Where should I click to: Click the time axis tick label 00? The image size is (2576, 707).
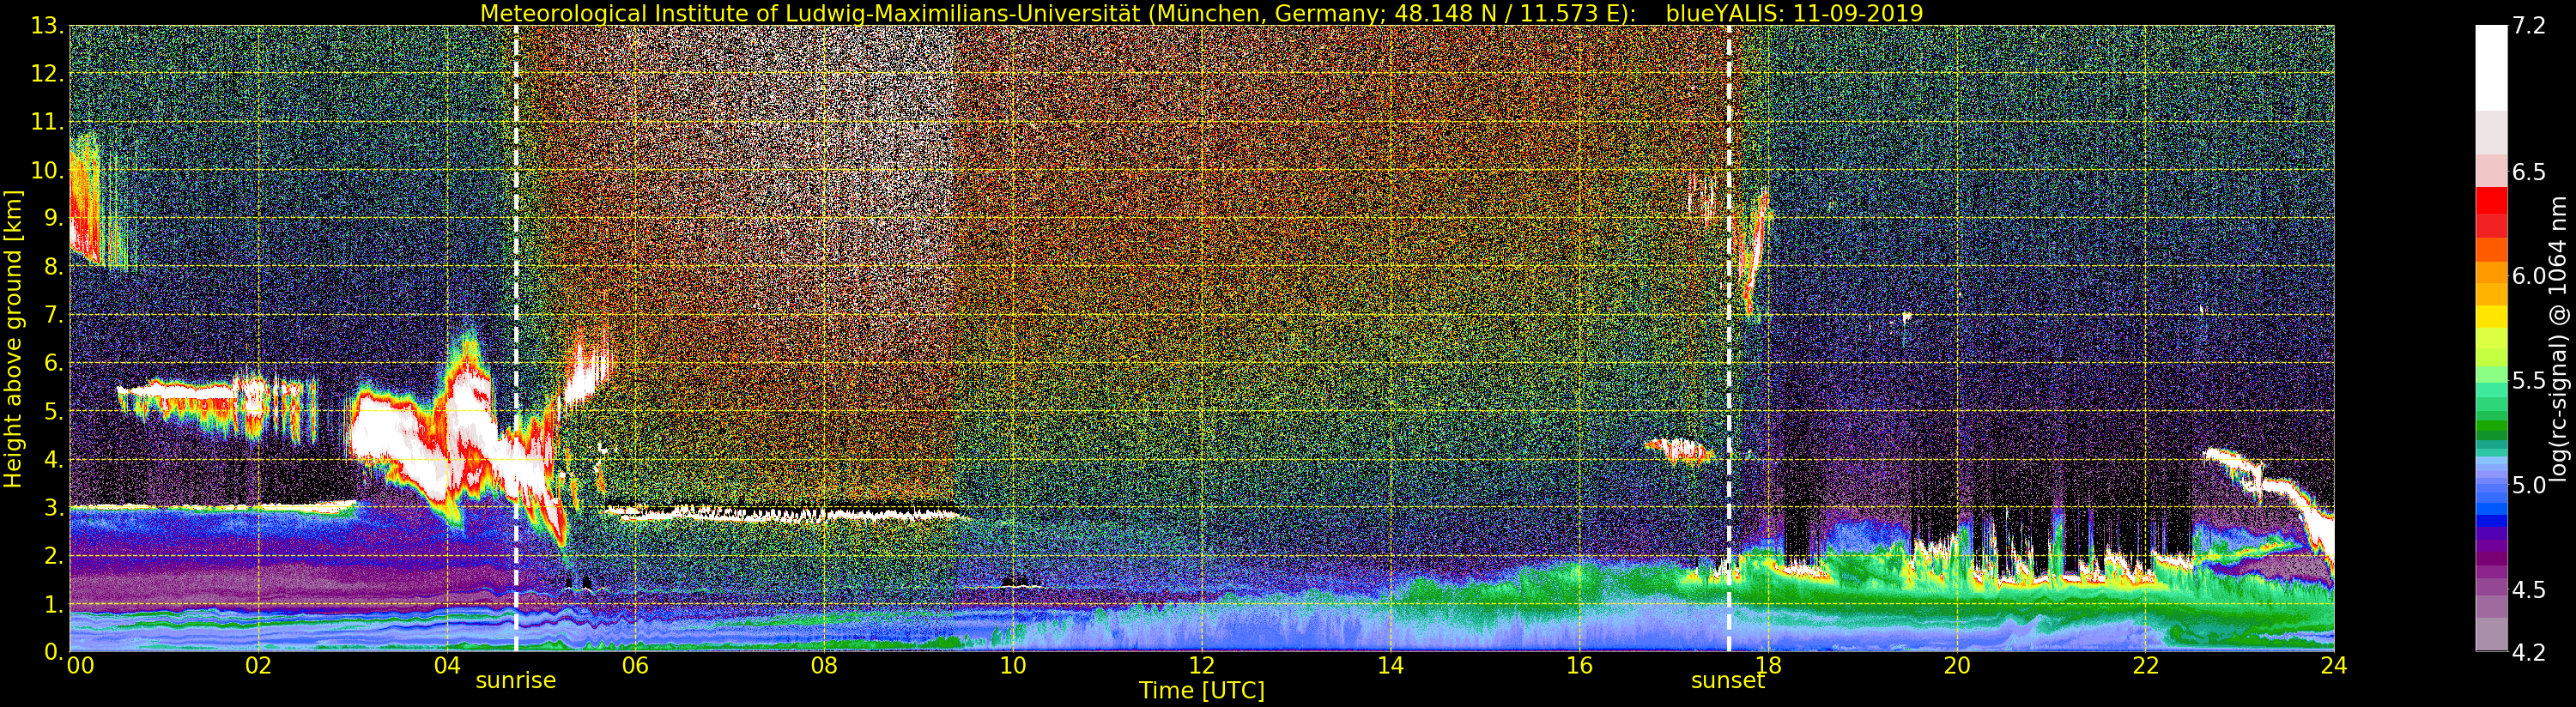(81, 665)
